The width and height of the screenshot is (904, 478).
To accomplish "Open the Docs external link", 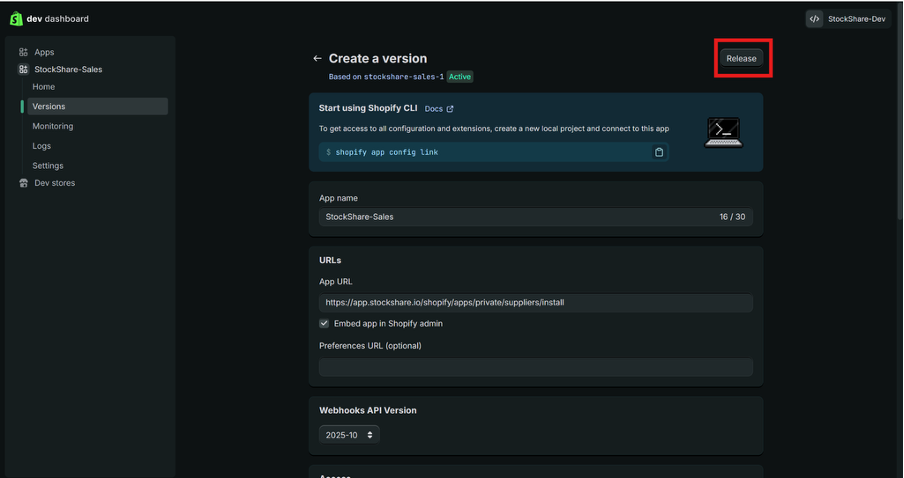I will (438, 108).
